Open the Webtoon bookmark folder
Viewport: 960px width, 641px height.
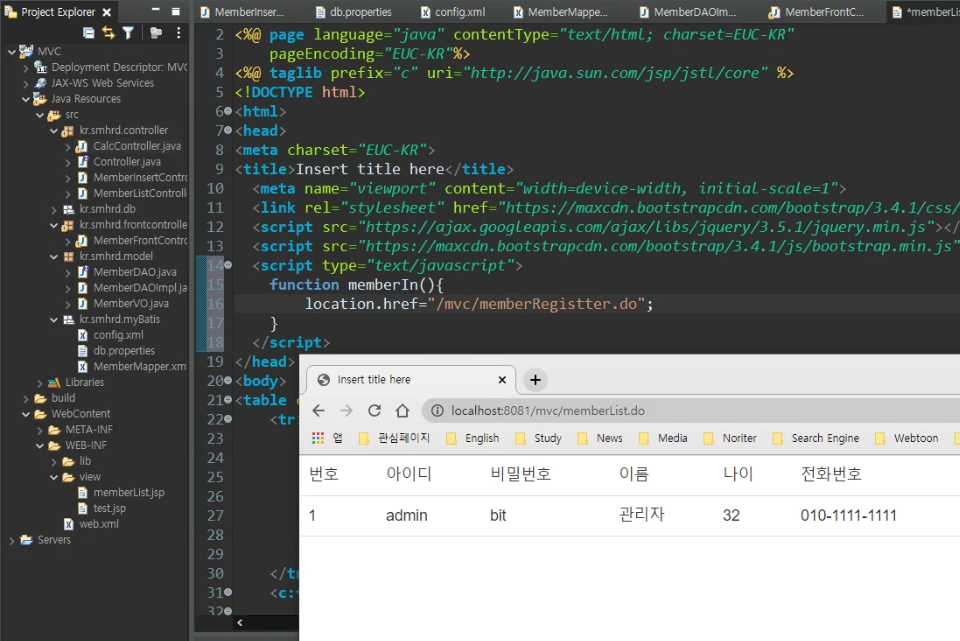pos(907,438)
